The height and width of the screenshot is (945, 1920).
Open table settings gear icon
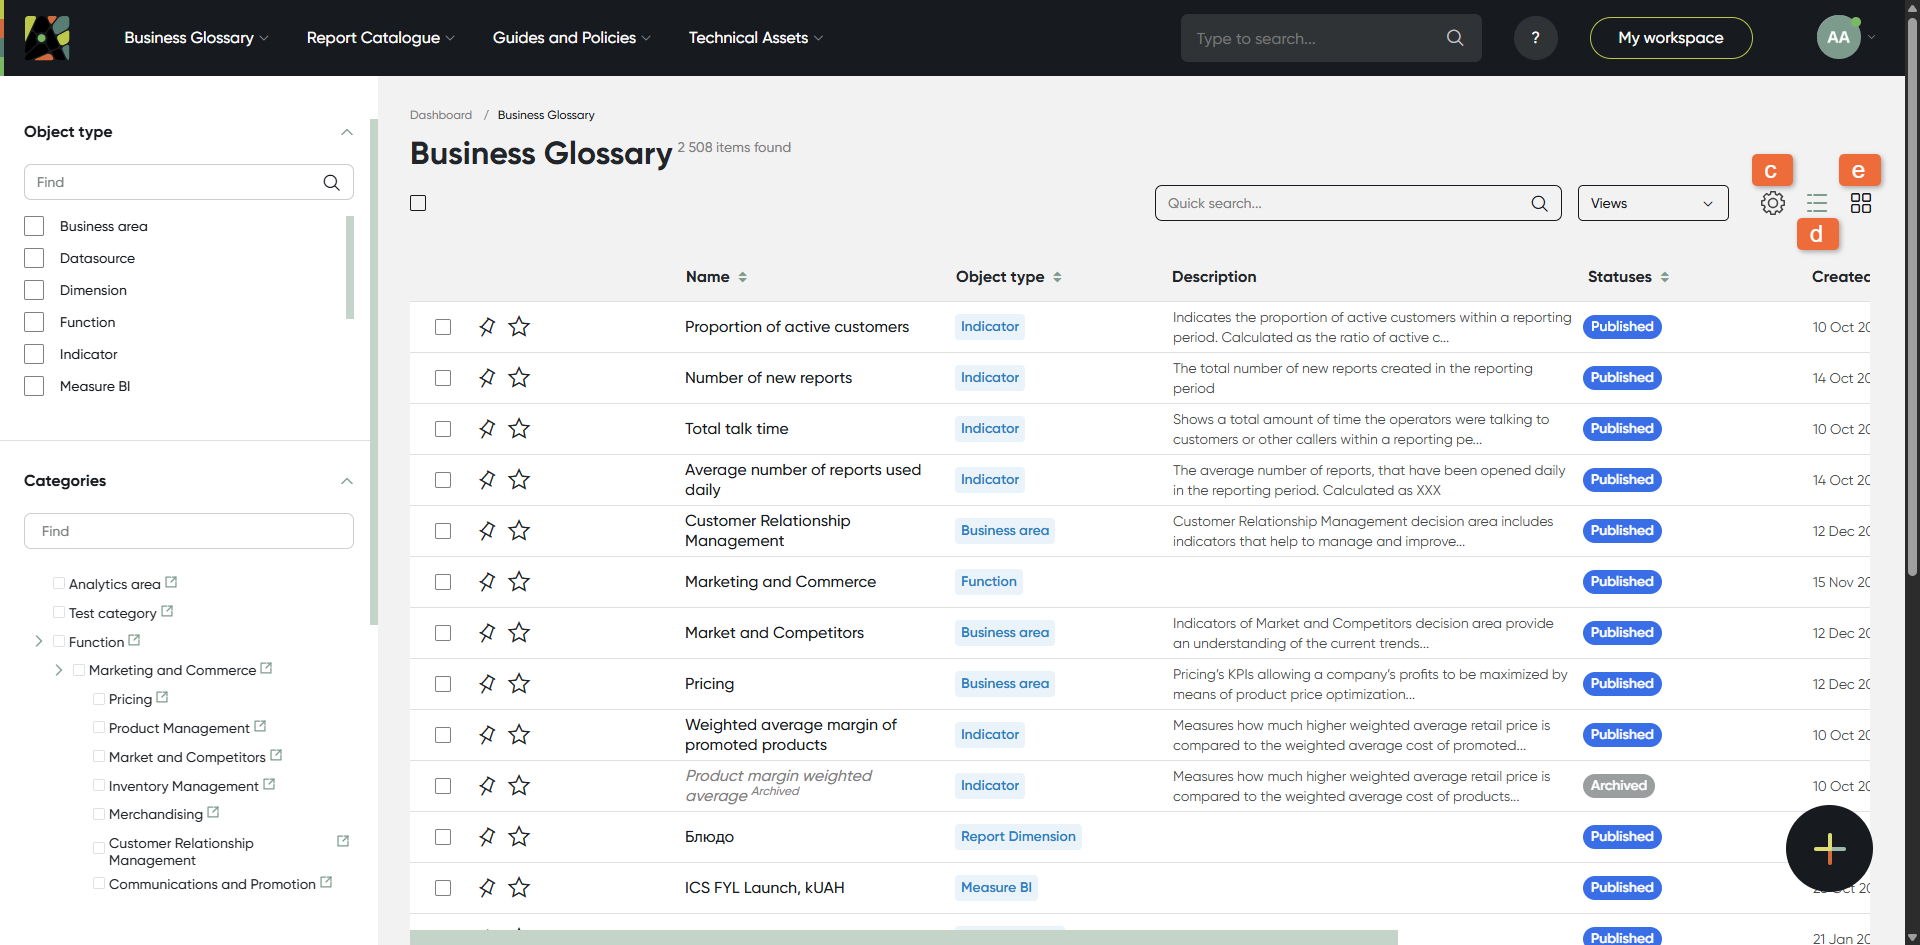click(x=1772, y=203)
